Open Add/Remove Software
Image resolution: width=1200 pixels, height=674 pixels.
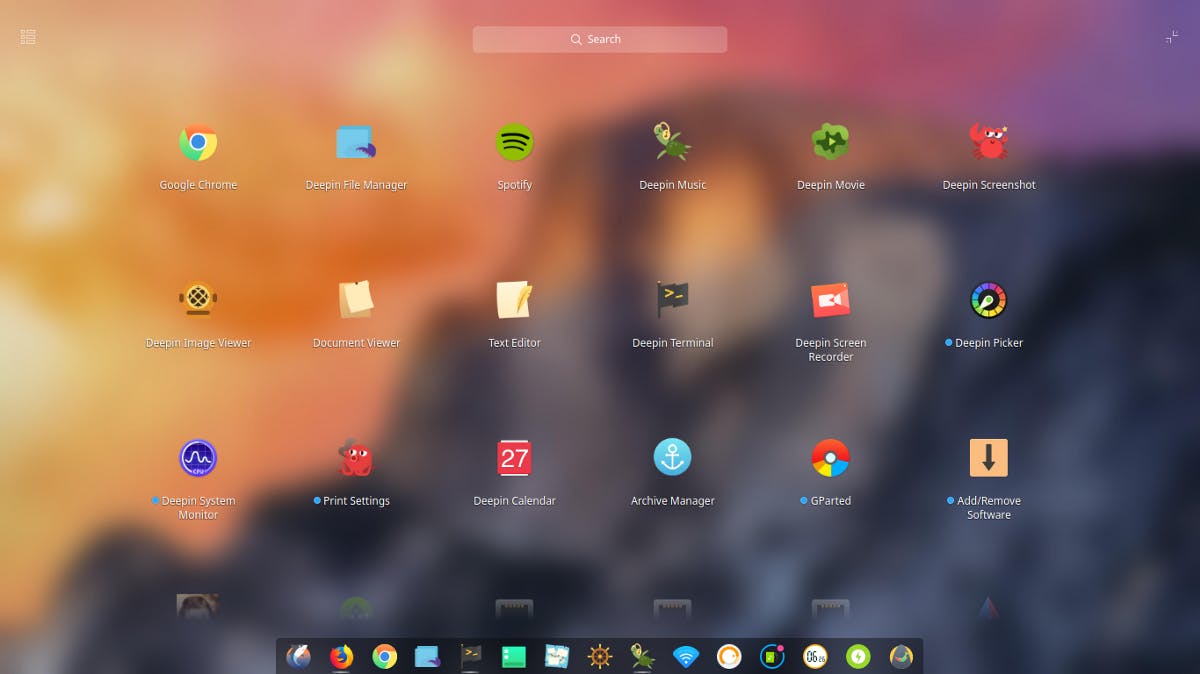(x=988, y=458)
